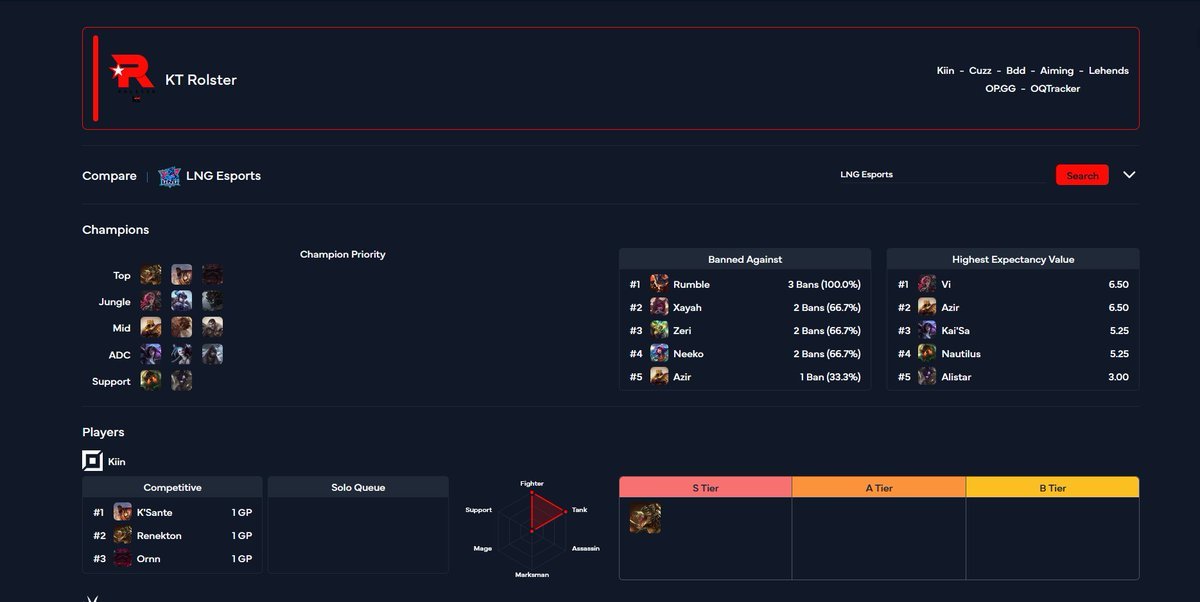This screenshot has height=602, width=1200.
Task: Click the champion thumbnail in S Tier column
Action: [645, 518]
